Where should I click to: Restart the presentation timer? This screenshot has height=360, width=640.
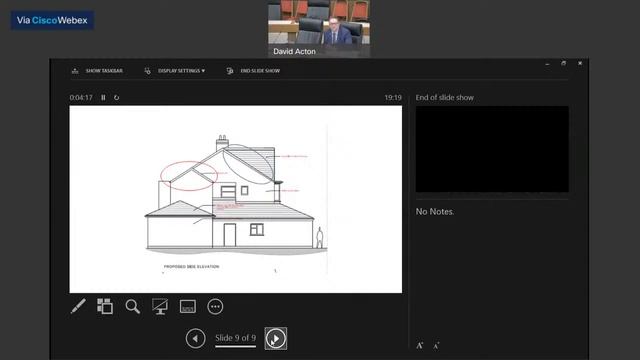(116, 98)
